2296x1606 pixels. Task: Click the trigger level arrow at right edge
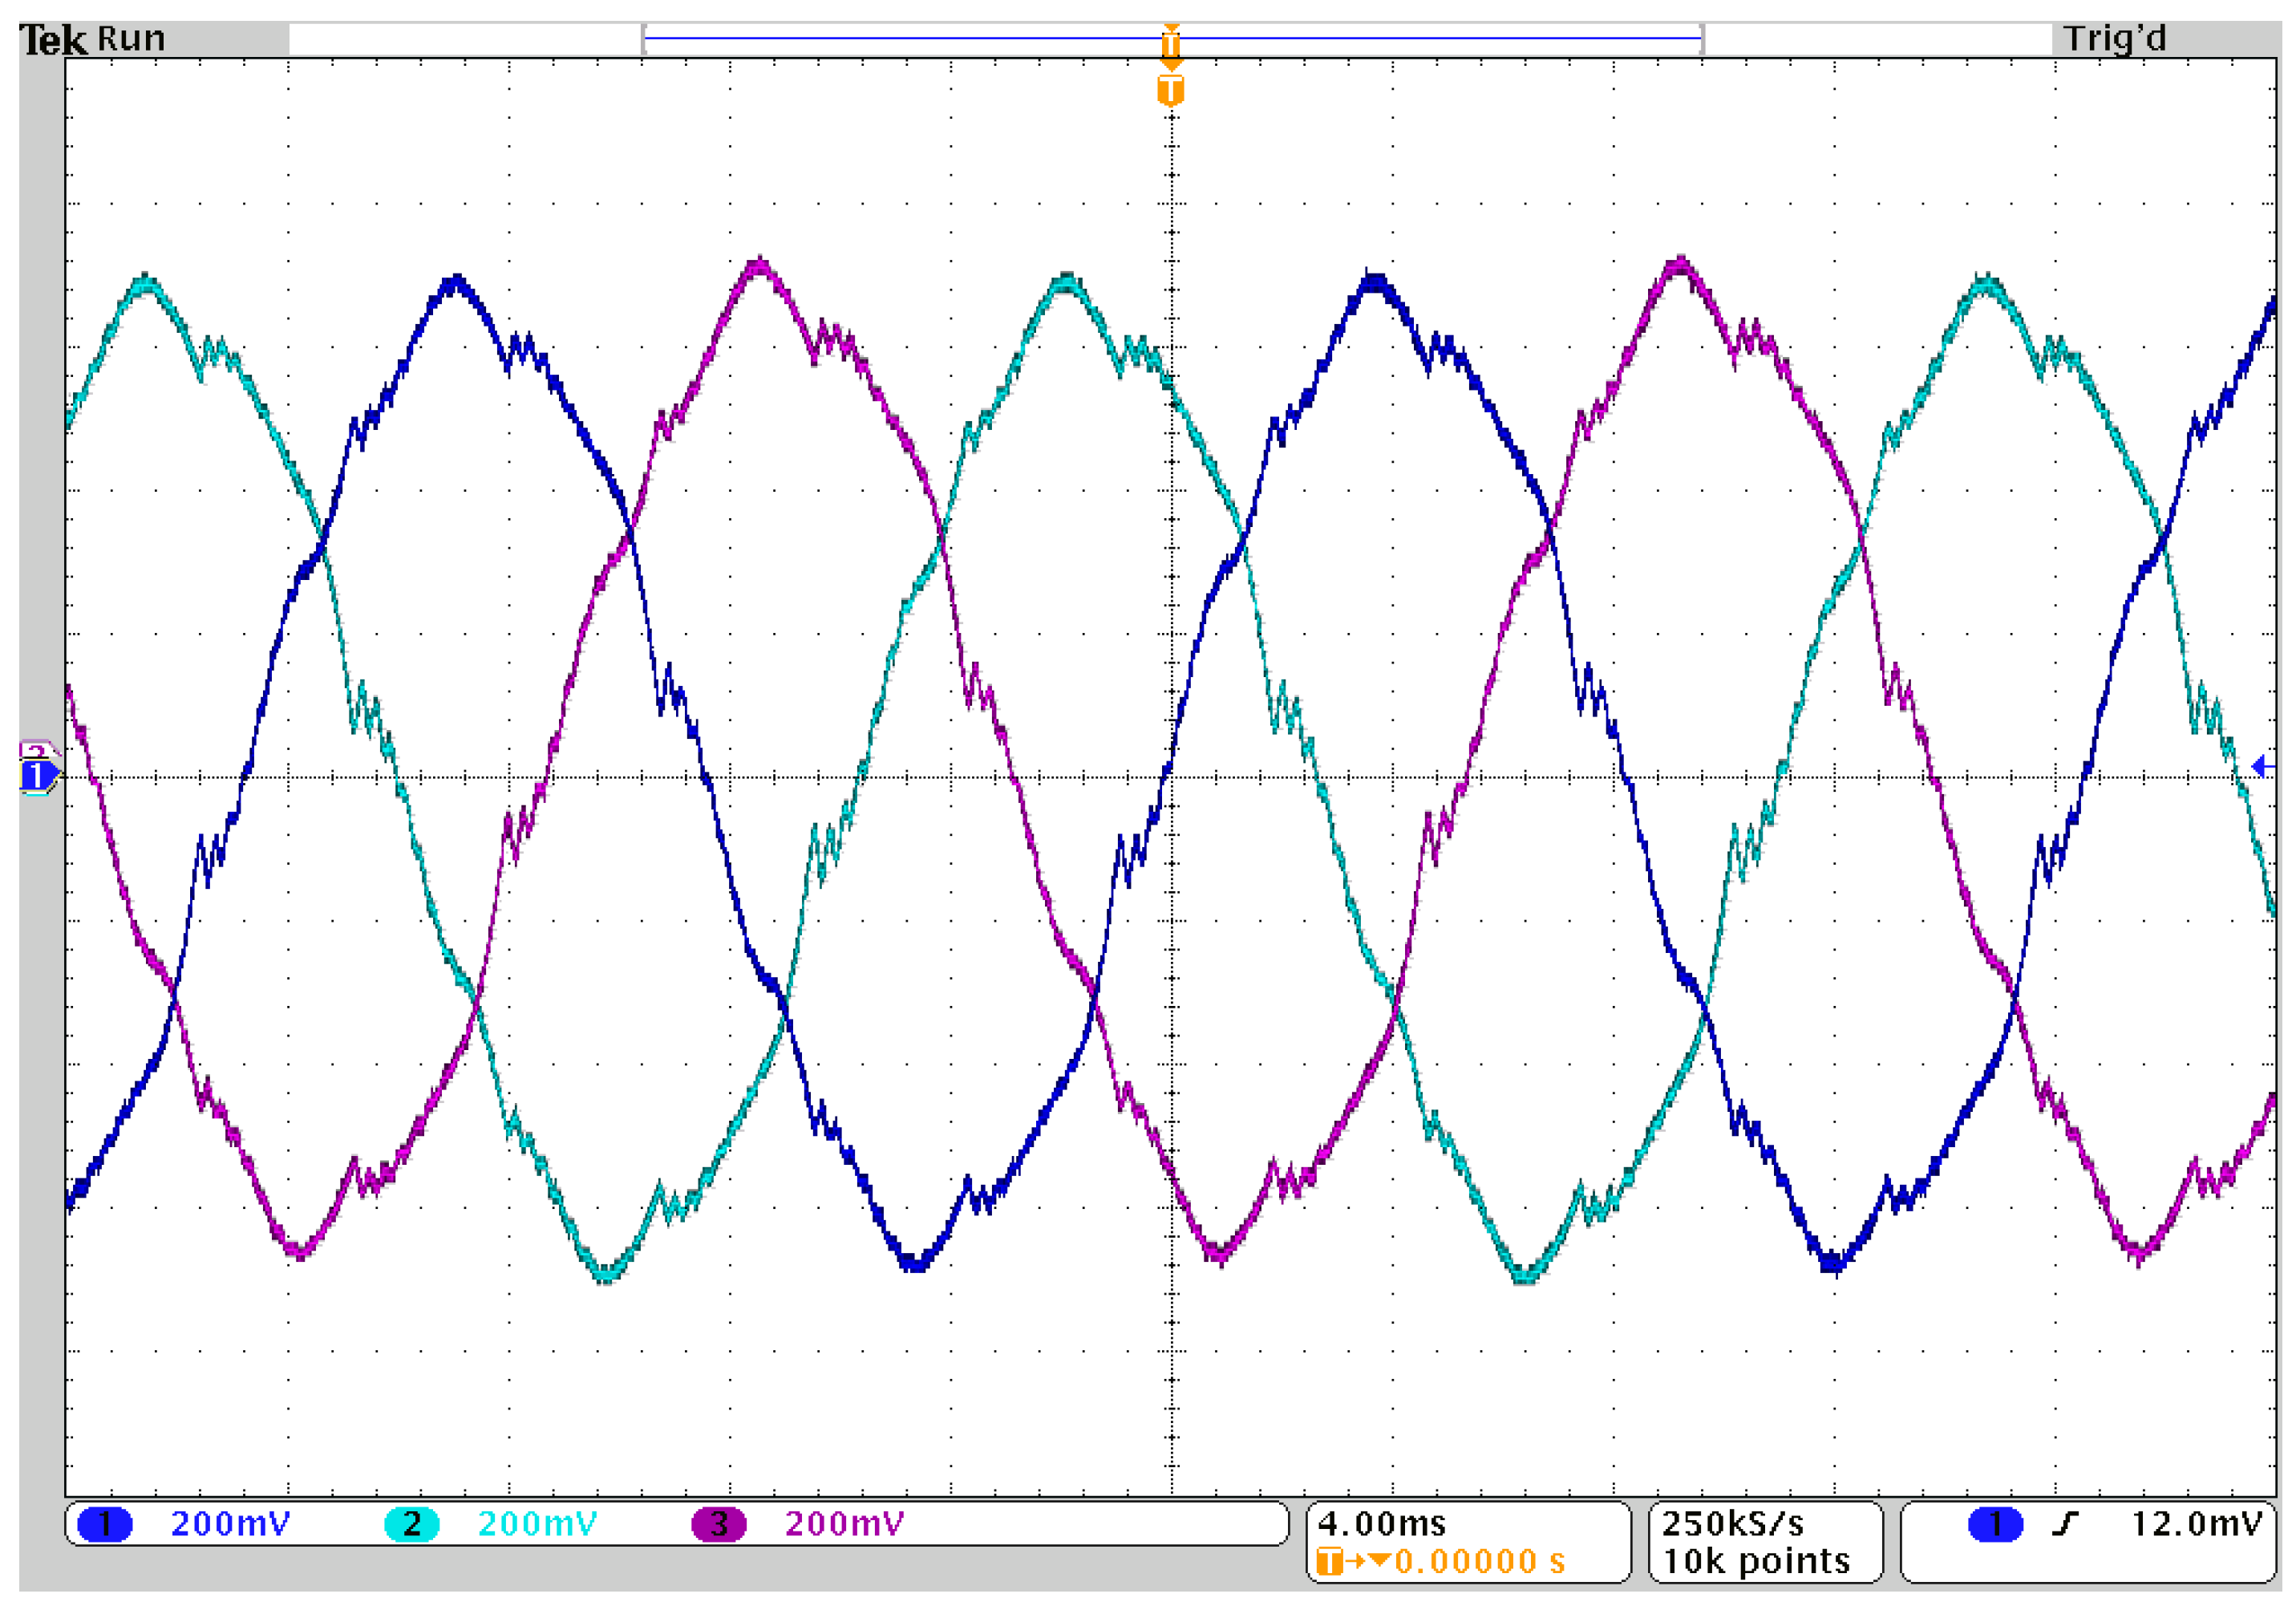[x=2261, y=767]
